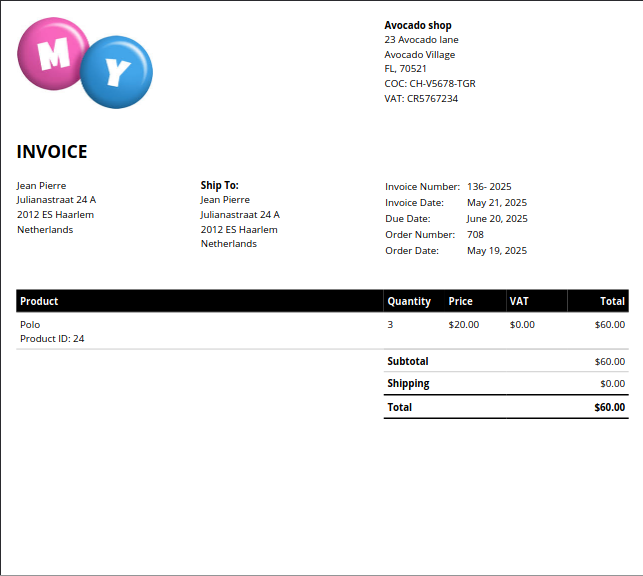Select the 'VAT: CR5767234' line

tap(421, 98)
